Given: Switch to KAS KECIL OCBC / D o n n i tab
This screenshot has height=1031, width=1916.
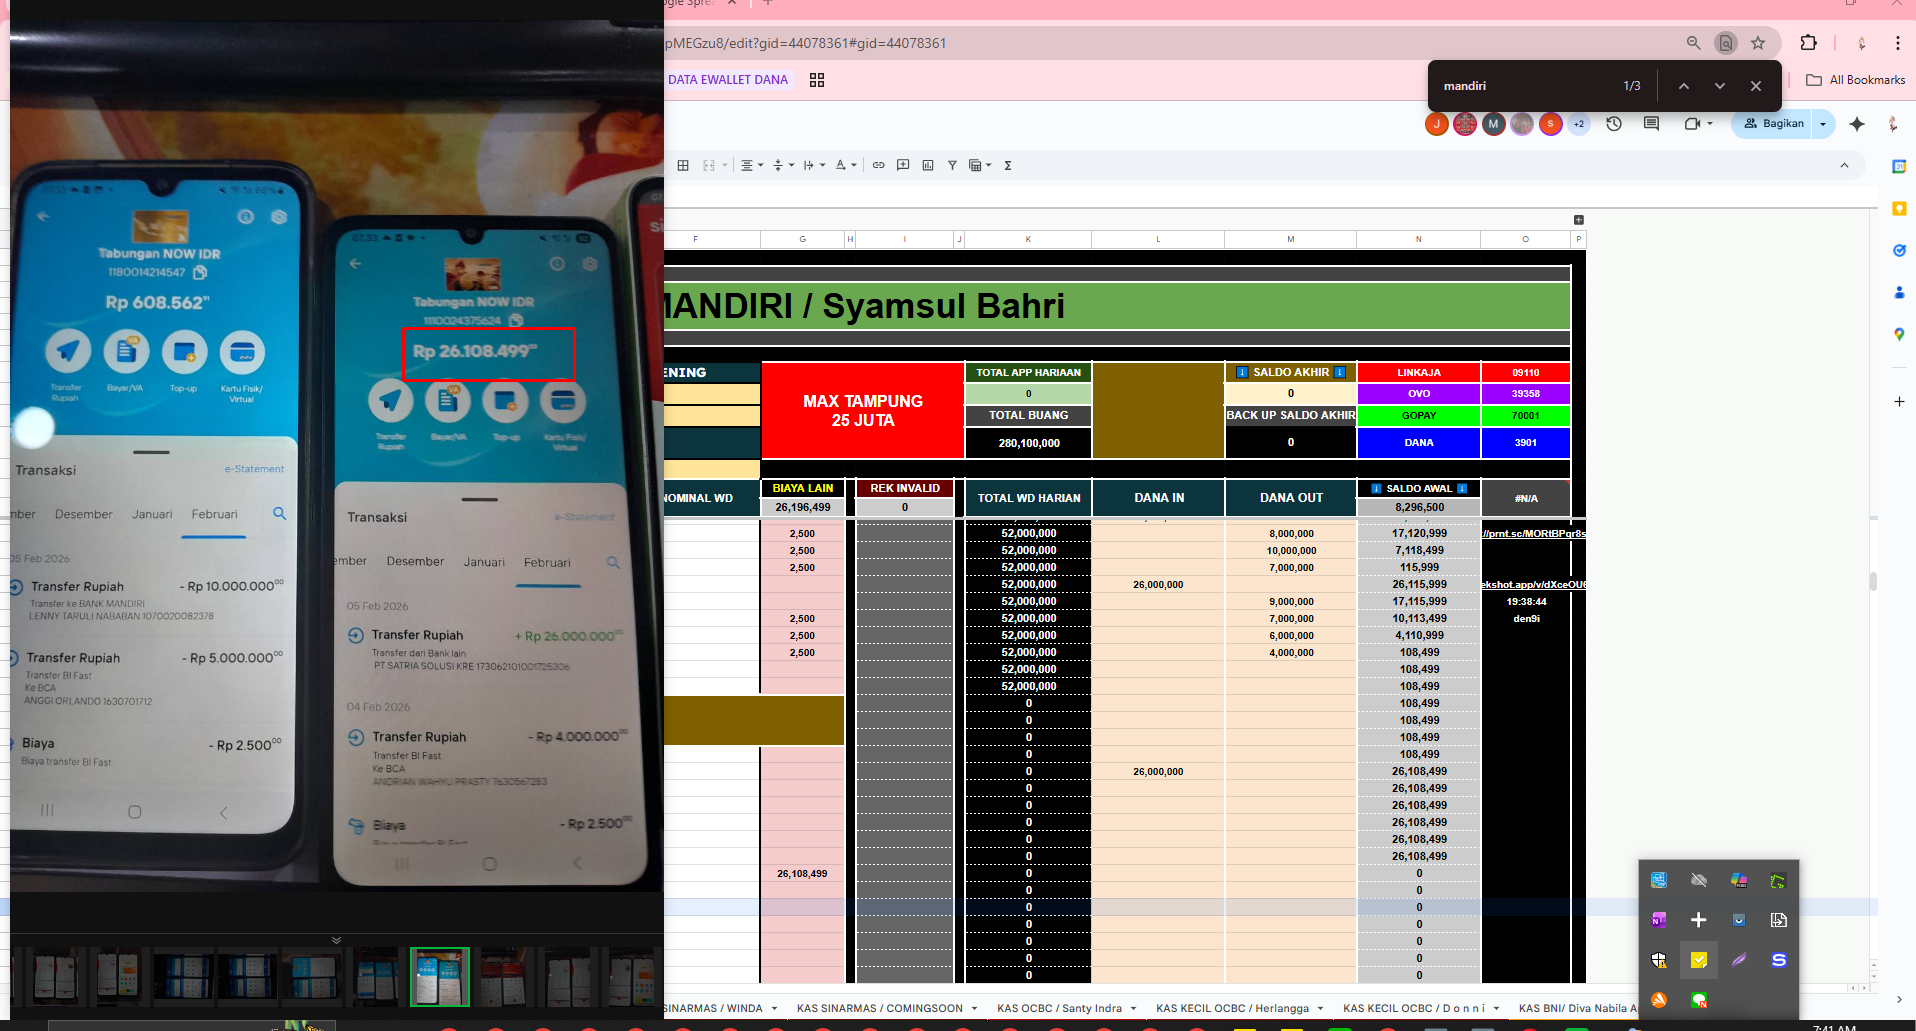Looking at the screenshot, I should (x=1413, y=1008).
